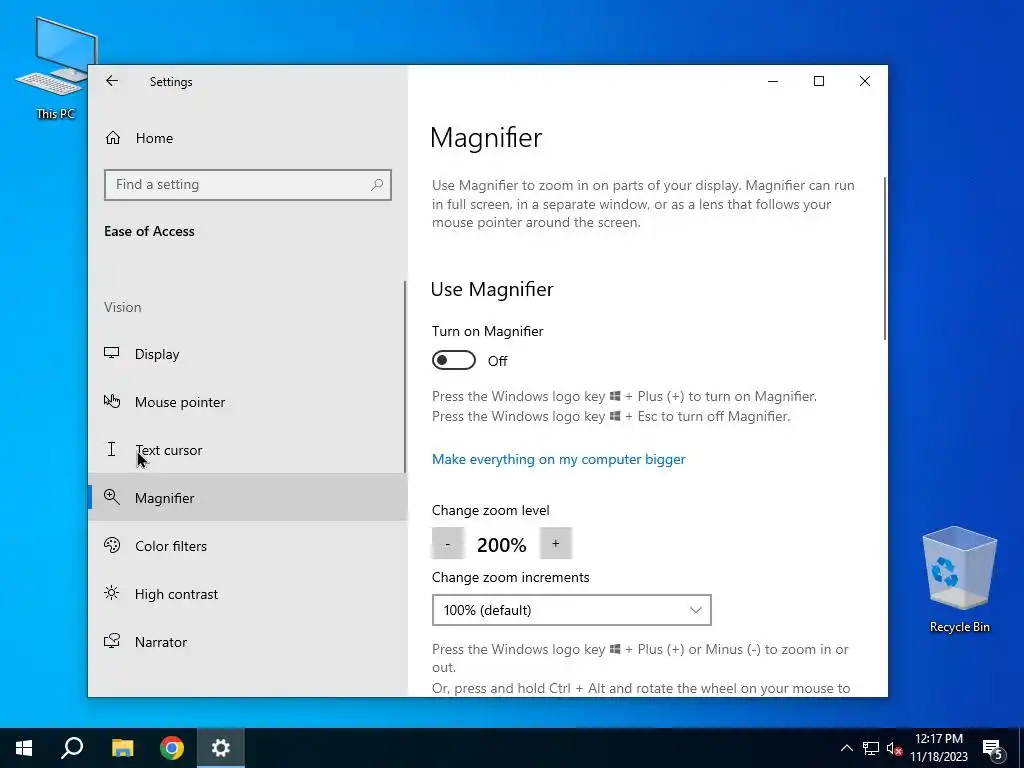Open Make everything on my computer bigger
The width and height of the screenshot is (1024, 768).
(x=558, y=459)
